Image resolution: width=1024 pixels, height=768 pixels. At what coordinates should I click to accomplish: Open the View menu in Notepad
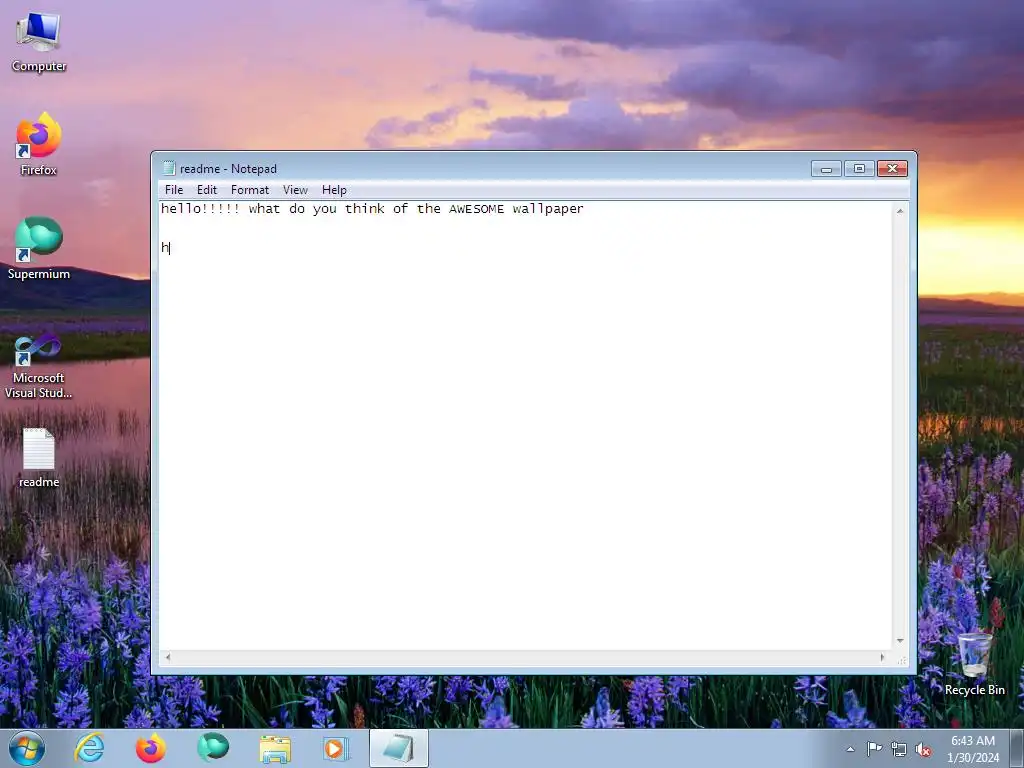(295, 190)
